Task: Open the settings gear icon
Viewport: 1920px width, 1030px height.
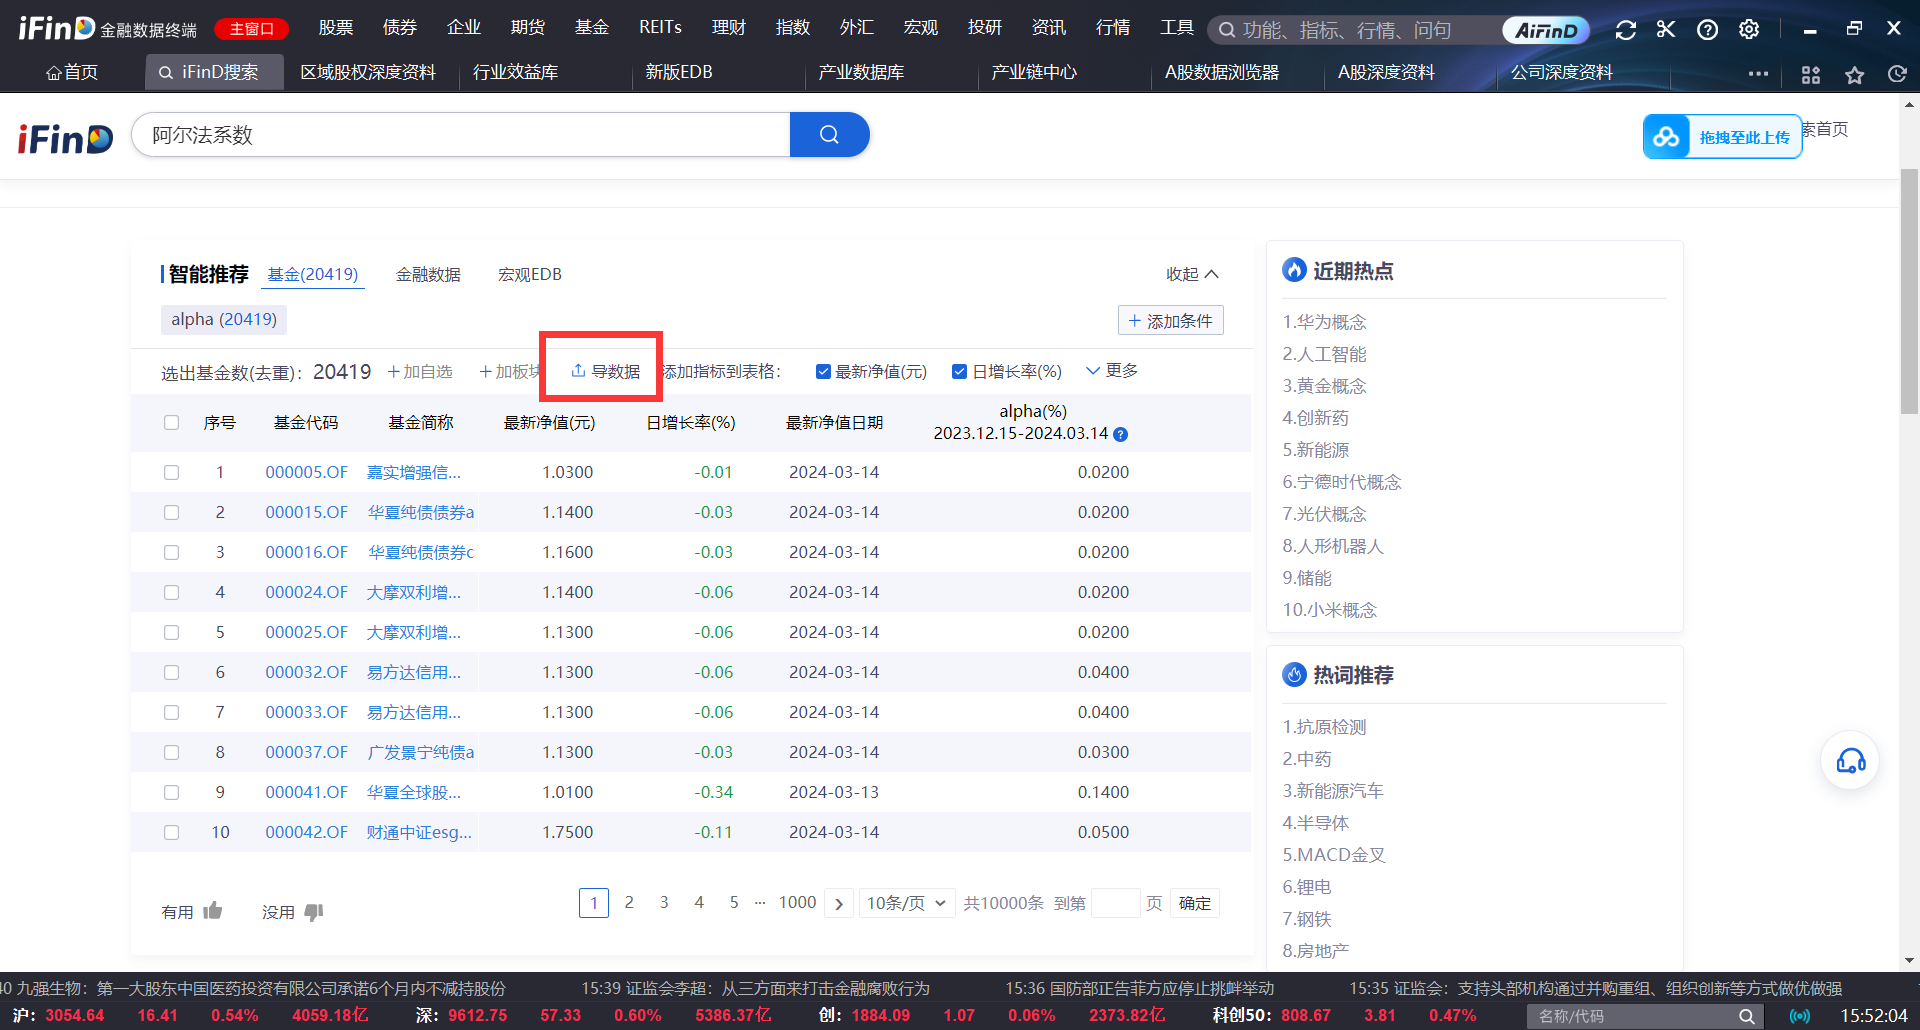Action: point(1749,30)
